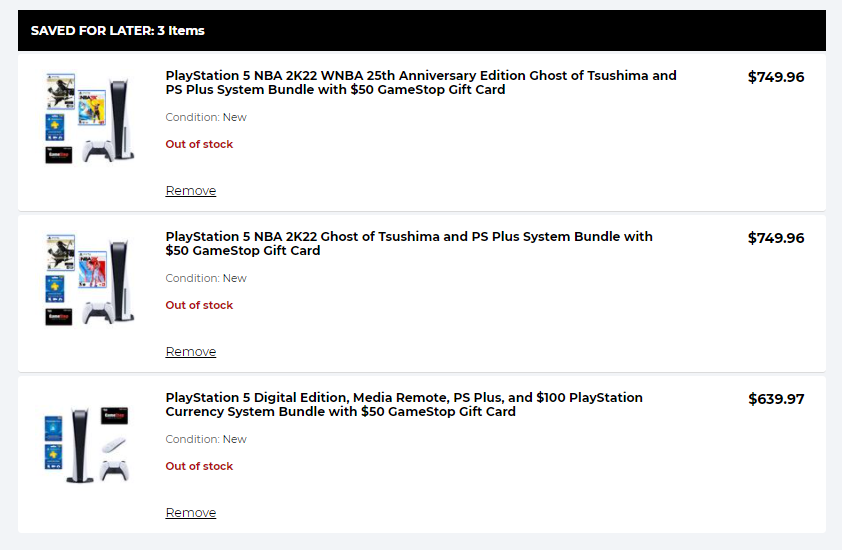The width and height of the screenshot is (842, 550).
Task: Click Out of stock on the second bundle
Action: point(199,305)
